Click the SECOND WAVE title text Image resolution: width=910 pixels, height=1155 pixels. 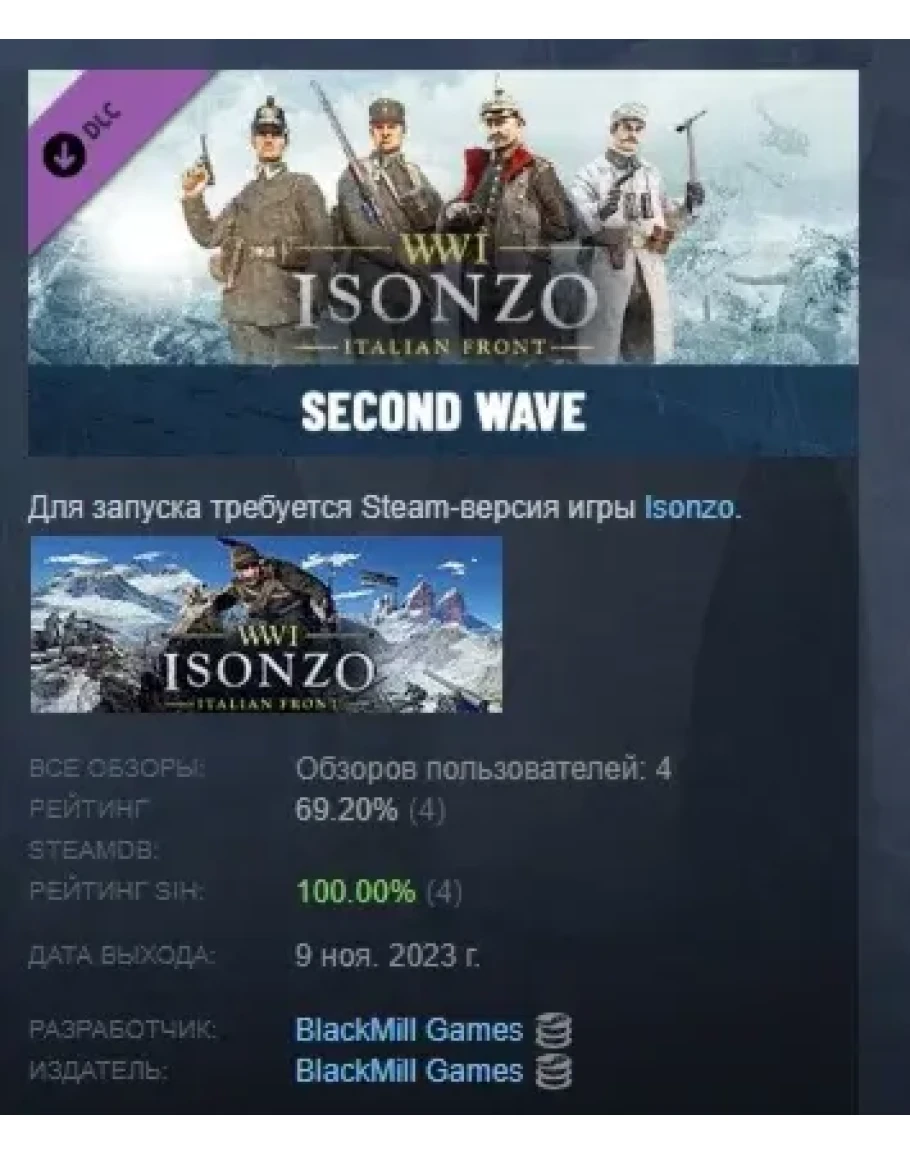click(443, 410)
